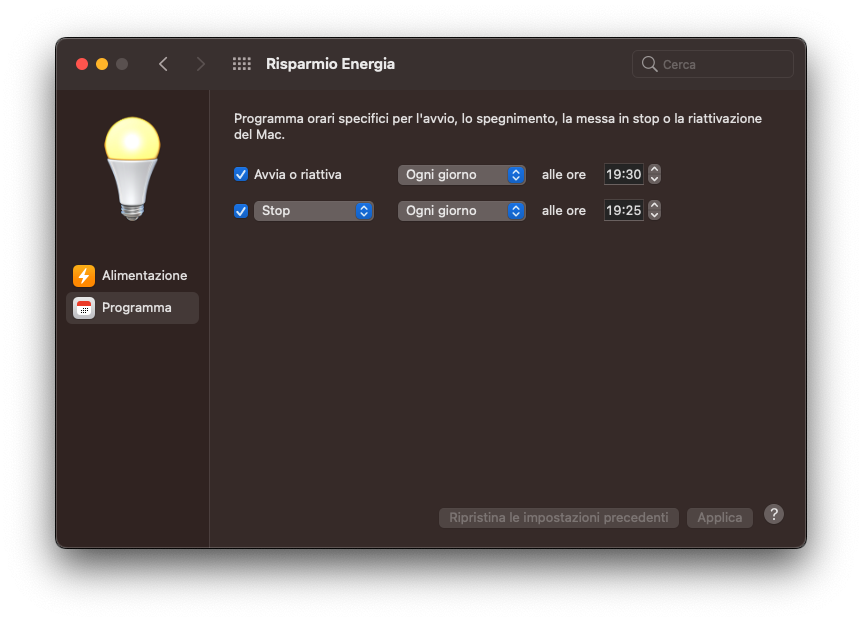Viewport: 862px width, 622px height.
Task: Click the 19:30 time field
Action: [x=623, y=174]
